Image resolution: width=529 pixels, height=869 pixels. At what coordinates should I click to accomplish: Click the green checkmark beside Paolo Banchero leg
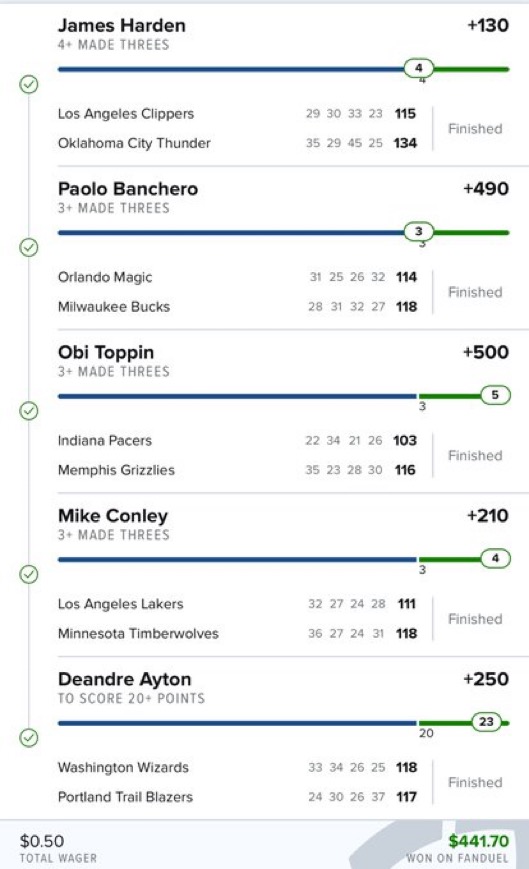point(29,247)
